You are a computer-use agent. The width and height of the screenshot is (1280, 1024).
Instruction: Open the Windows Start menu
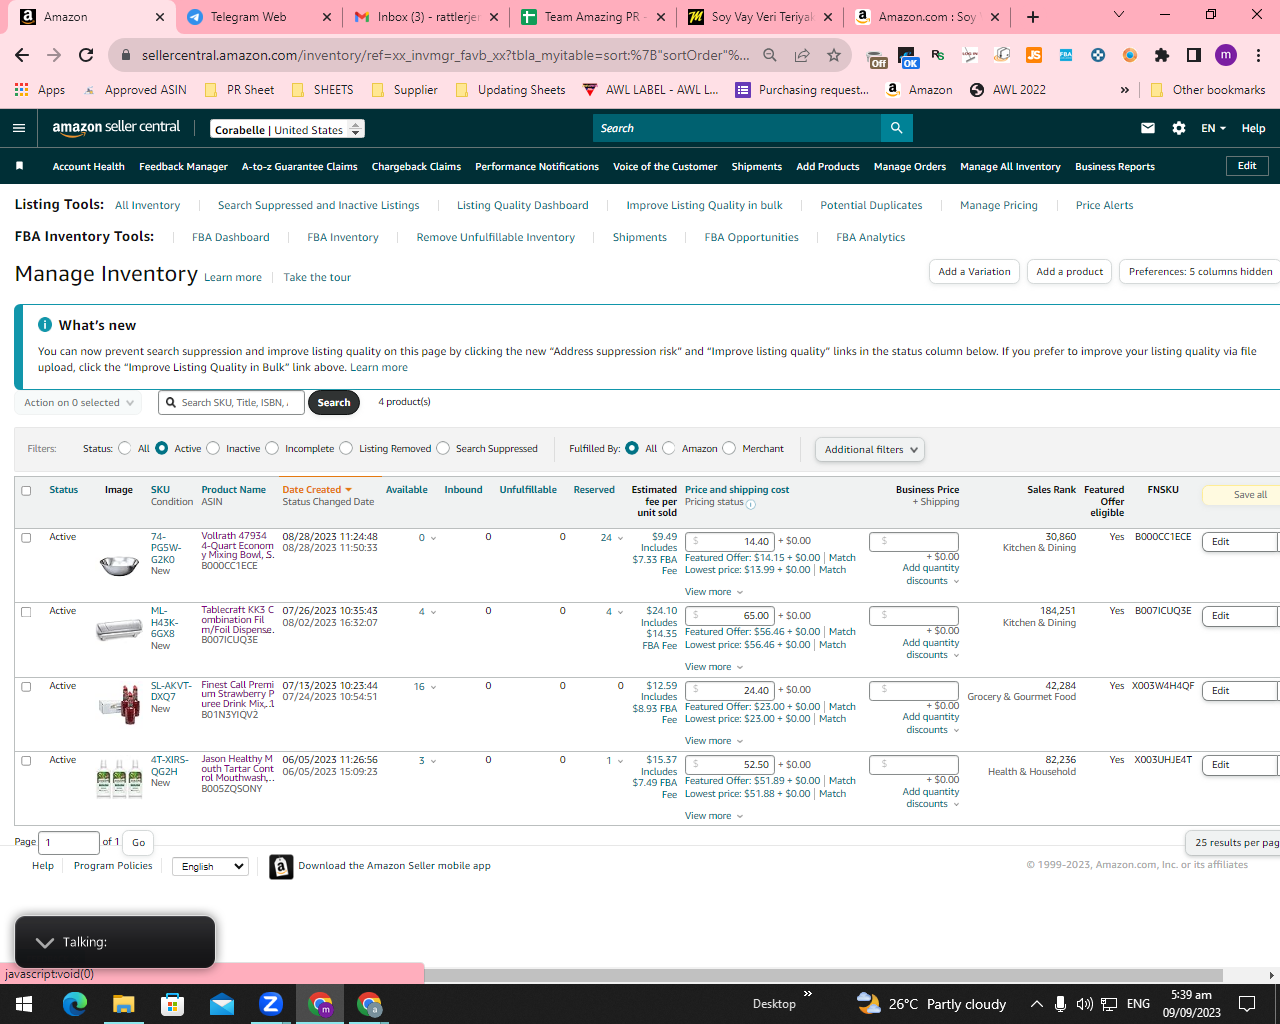coord(24,1004)
